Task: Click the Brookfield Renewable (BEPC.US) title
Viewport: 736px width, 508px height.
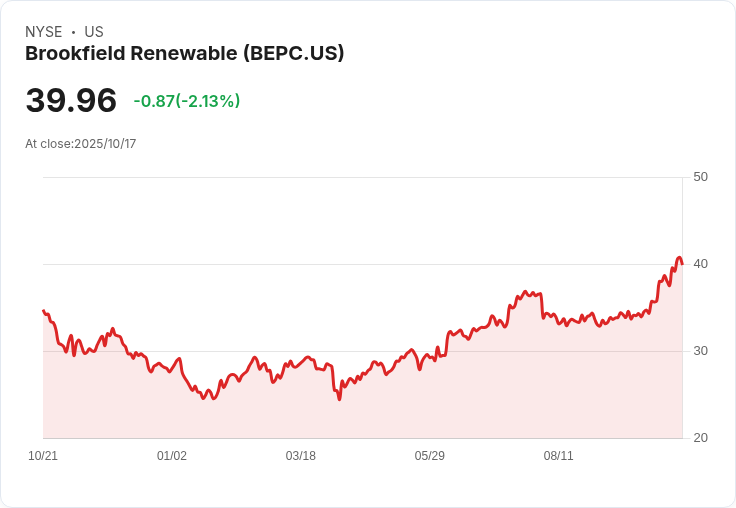Action: (x=184, y=54)
